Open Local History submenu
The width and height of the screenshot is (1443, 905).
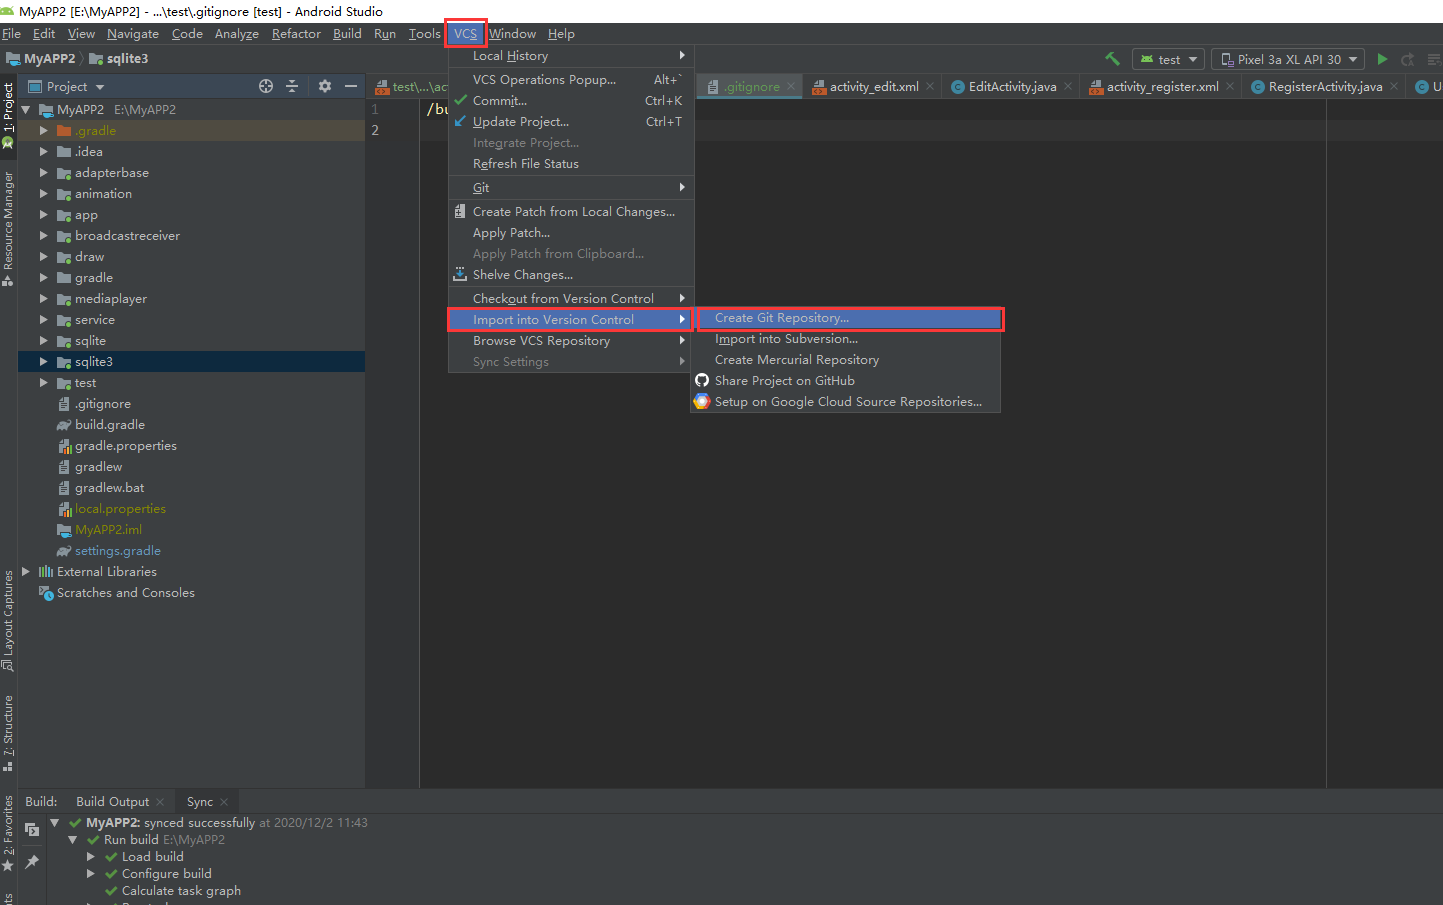[570, 56]
